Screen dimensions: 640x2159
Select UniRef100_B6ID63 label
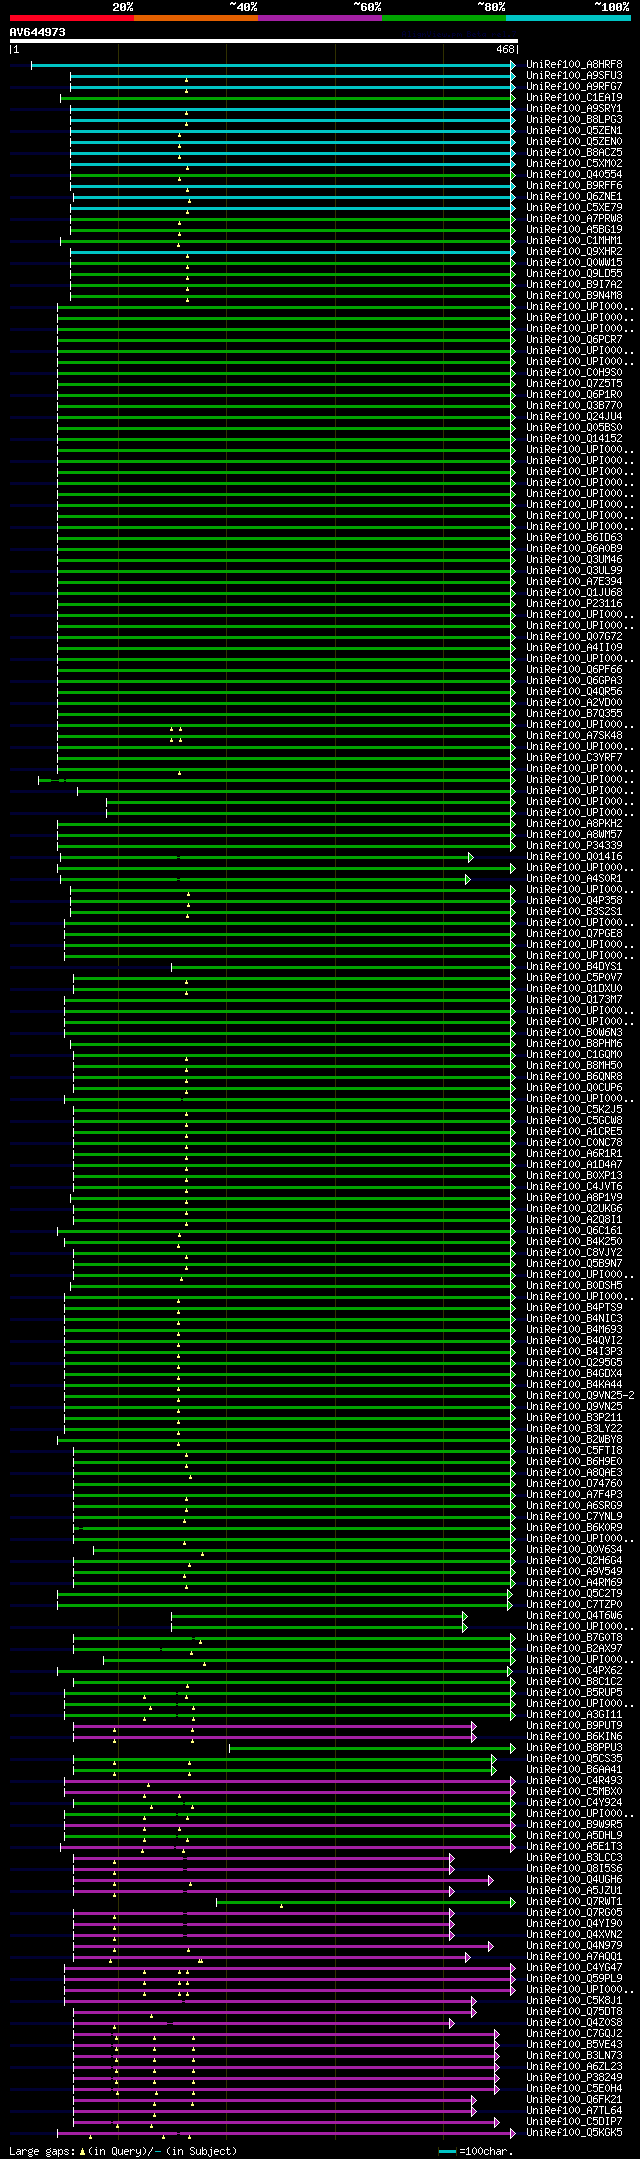[x=574, y=538]
